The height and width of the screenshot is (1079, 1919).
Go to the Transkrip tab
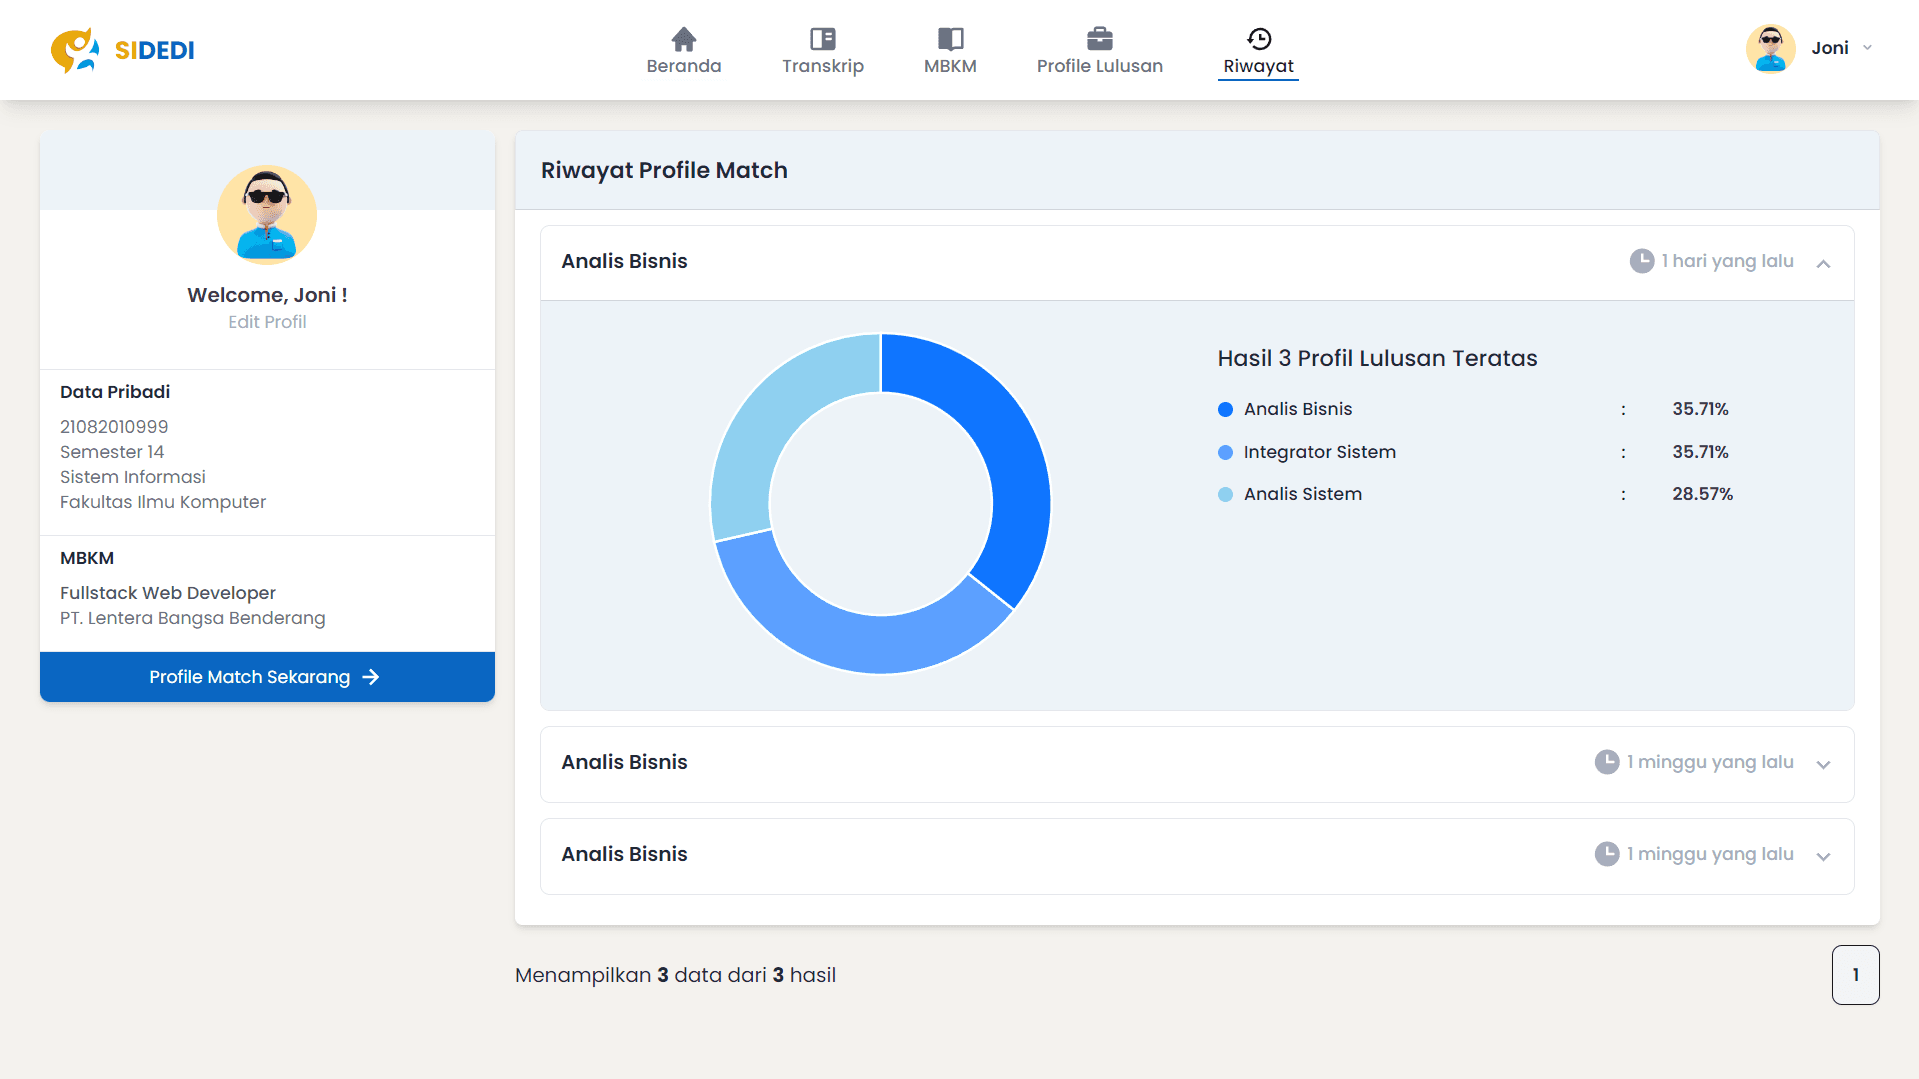822,66
